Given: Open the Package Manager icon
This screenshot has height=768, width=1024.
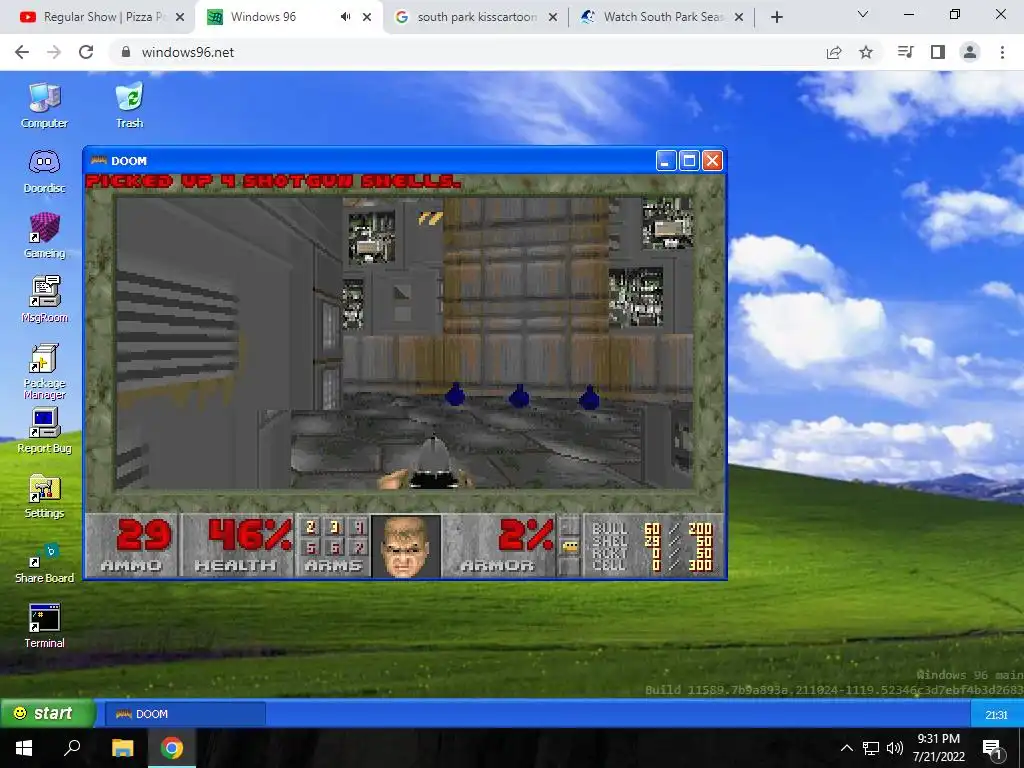Looking at the screenshot, I should (x=44, y=371).
